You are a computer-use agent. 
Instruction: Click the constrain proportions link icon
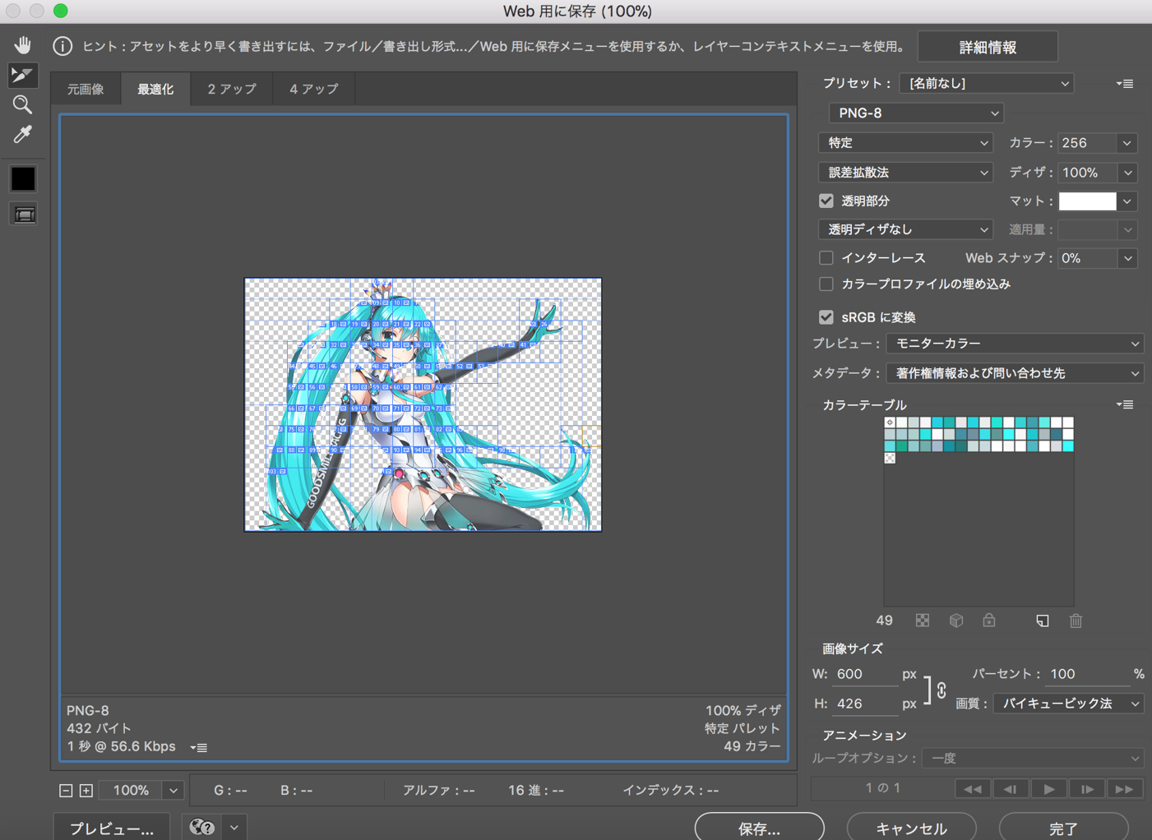941,689
